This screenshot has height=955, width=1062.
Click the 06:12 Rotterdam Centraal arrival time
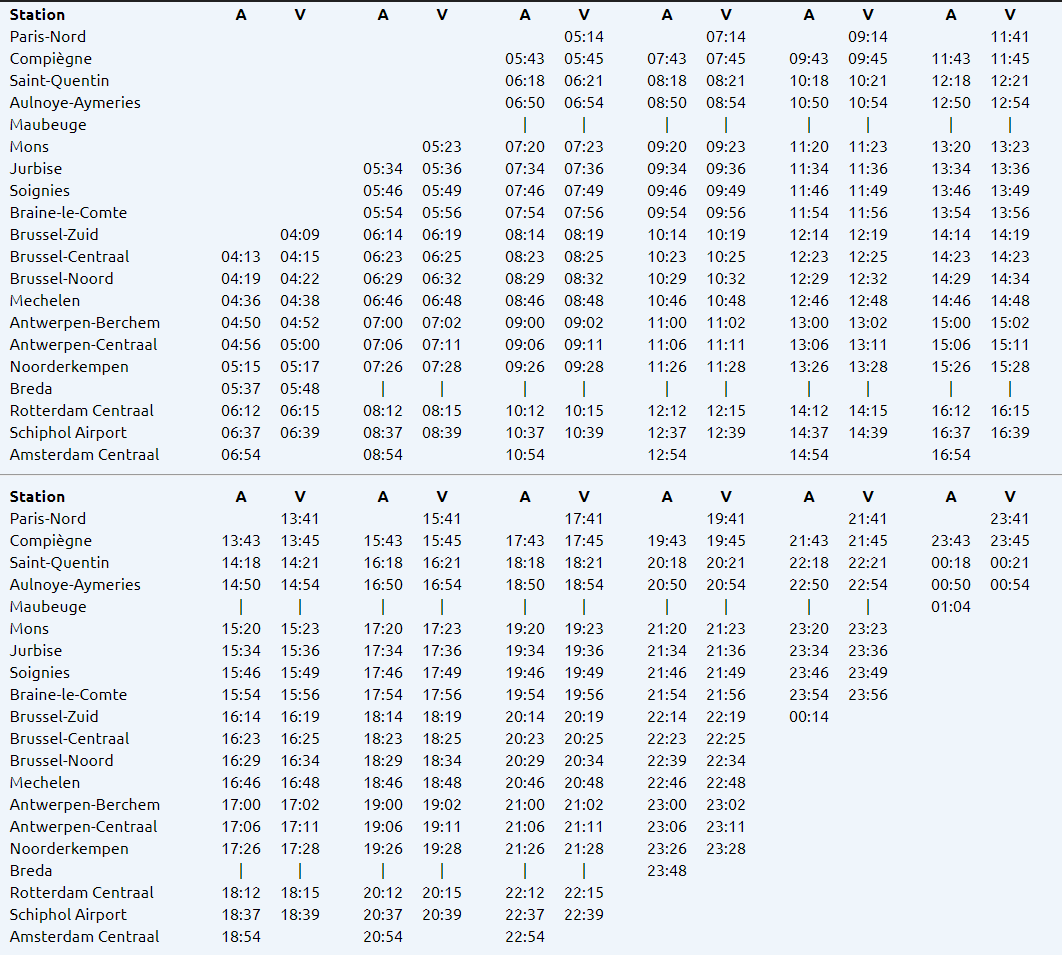241,411
